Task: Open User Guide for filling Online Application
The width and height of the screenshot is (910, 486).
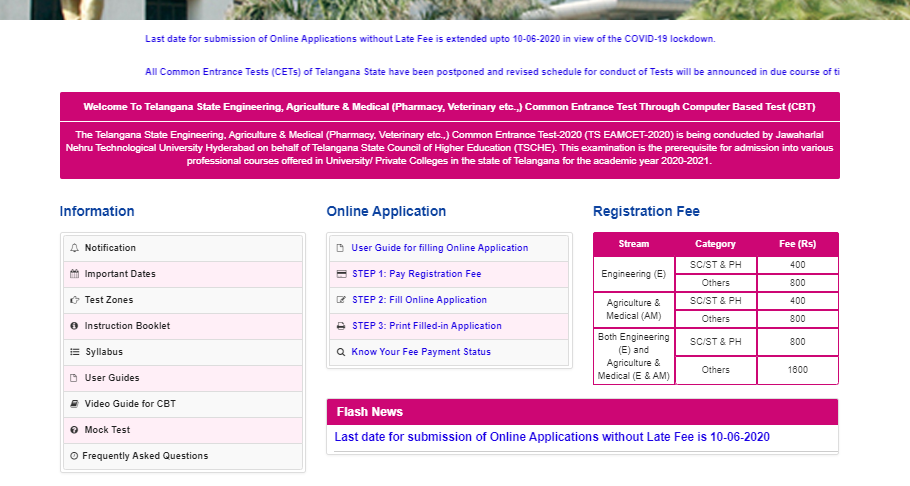Action: (439, 248)
